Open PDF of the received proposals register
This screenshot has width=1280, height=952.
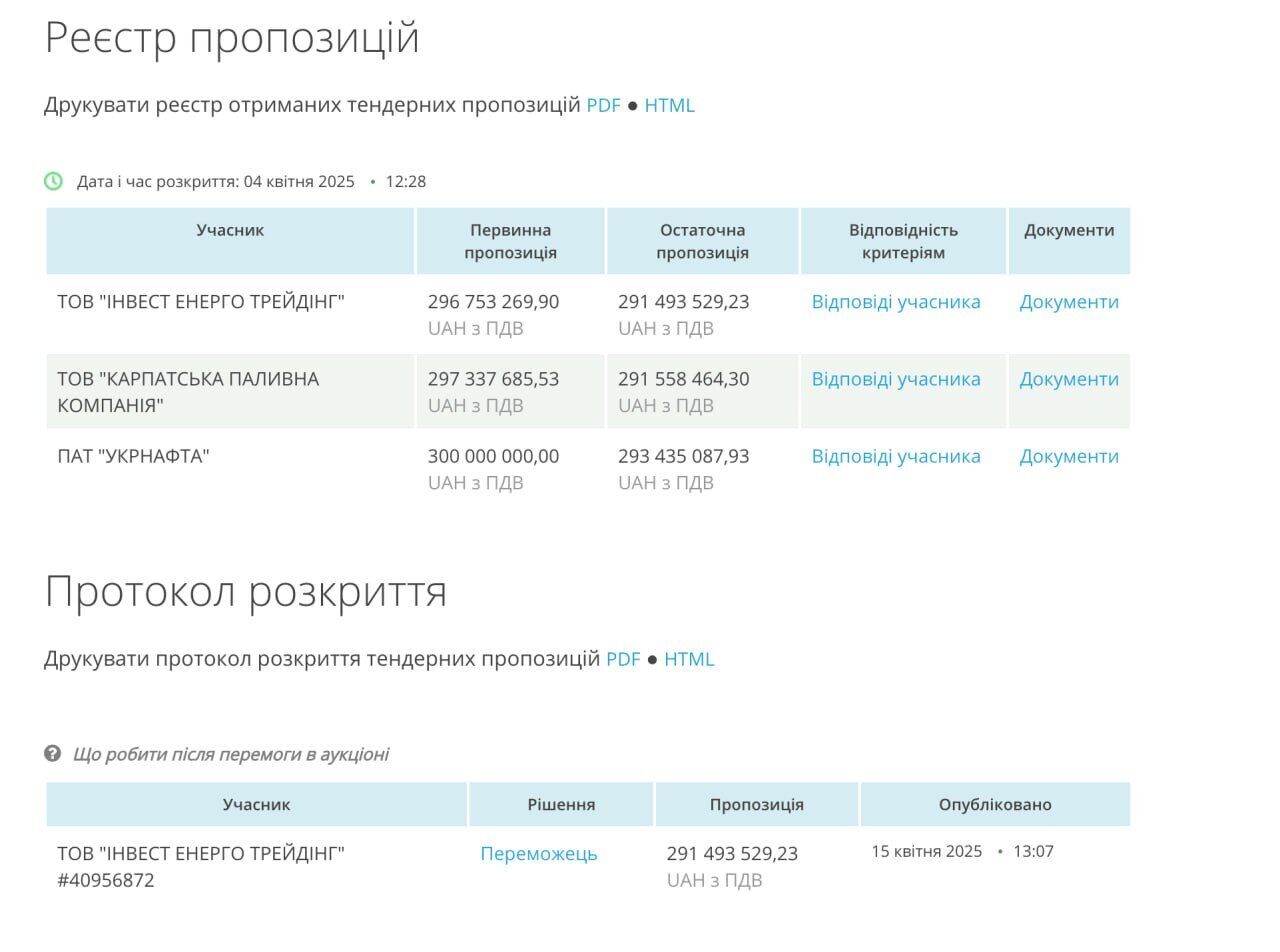point(603,105)
